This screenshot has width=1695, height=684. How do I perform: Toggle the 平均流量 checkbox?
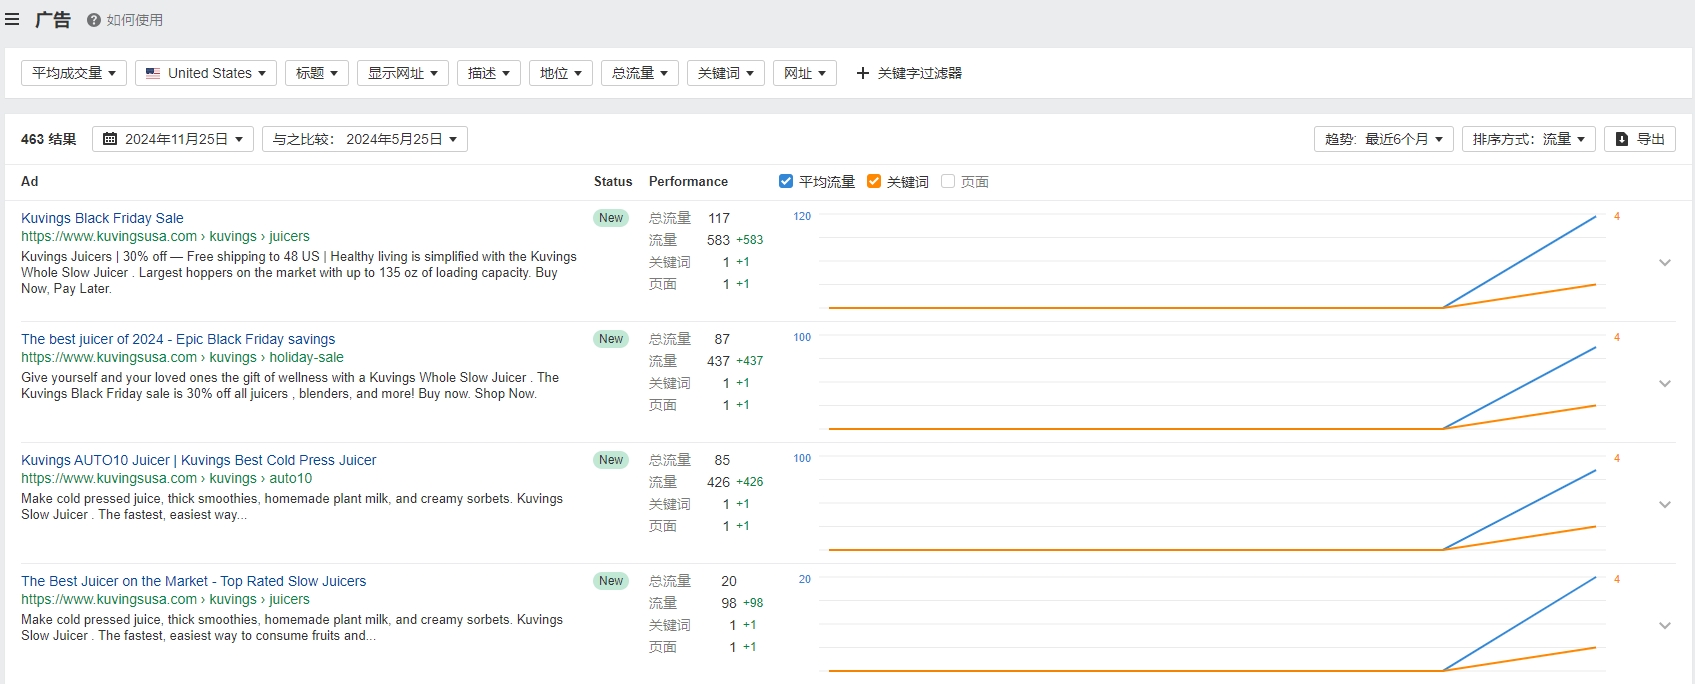tap(786, 181)
